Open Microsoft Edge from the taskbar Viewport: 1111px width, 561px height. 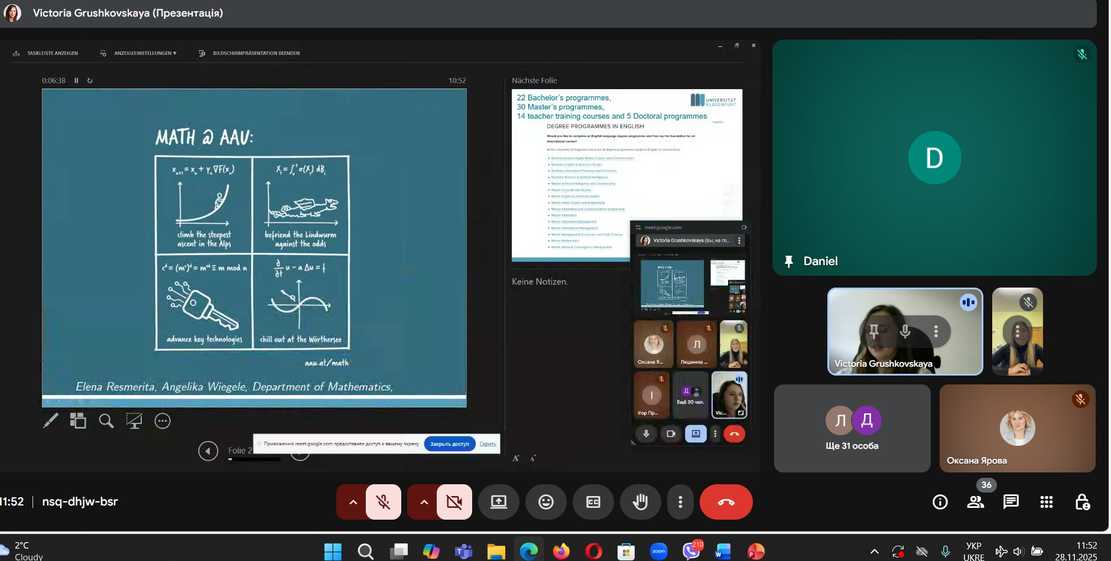(x=528, y=551)
